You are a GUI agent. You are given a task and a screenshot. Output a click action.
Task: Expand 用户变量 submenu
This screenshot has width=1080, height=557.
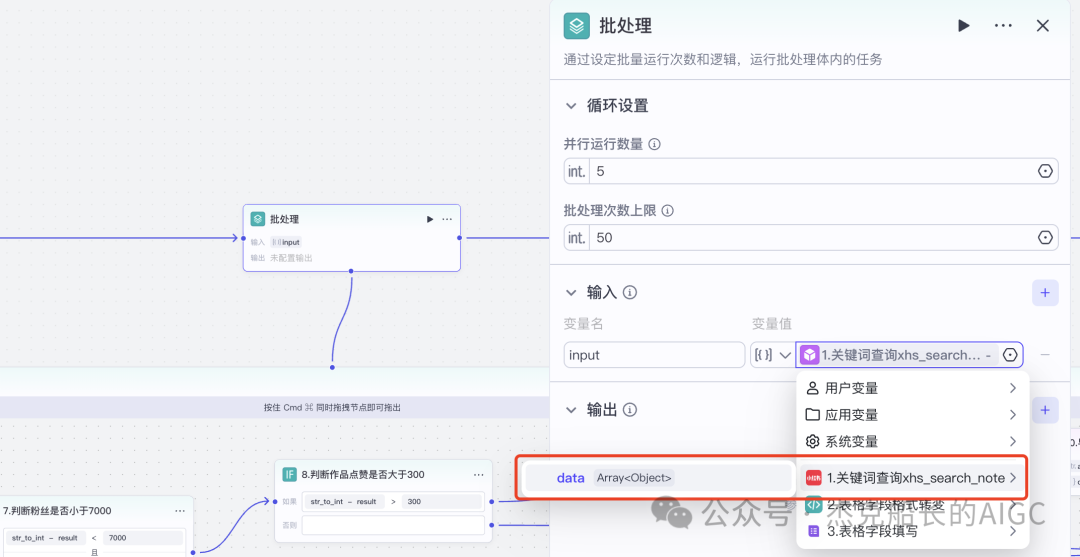[x=912, y=388]
